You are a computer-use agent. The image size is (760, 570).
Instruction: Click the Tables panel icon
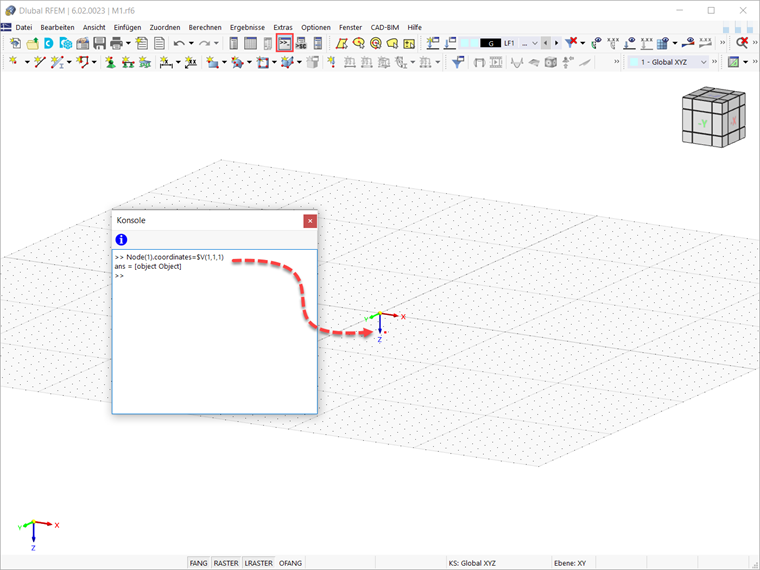[x=251, y=43]
